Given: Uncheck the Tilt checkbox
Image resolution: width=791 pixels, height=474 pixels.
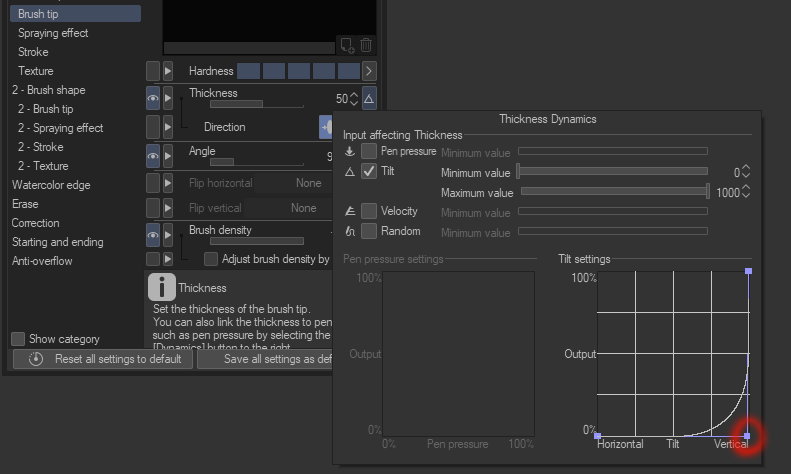Looking at the screenshot, I should [369, 171].
